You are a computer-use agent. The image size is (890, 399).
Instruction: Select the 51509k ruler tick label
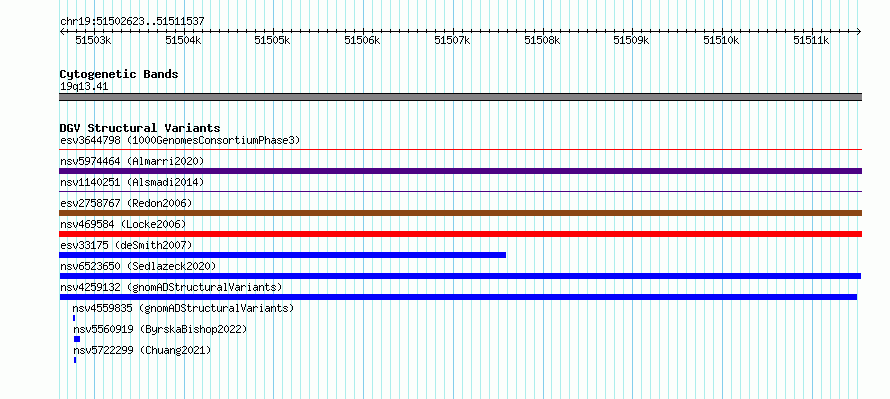pos(632,41)
